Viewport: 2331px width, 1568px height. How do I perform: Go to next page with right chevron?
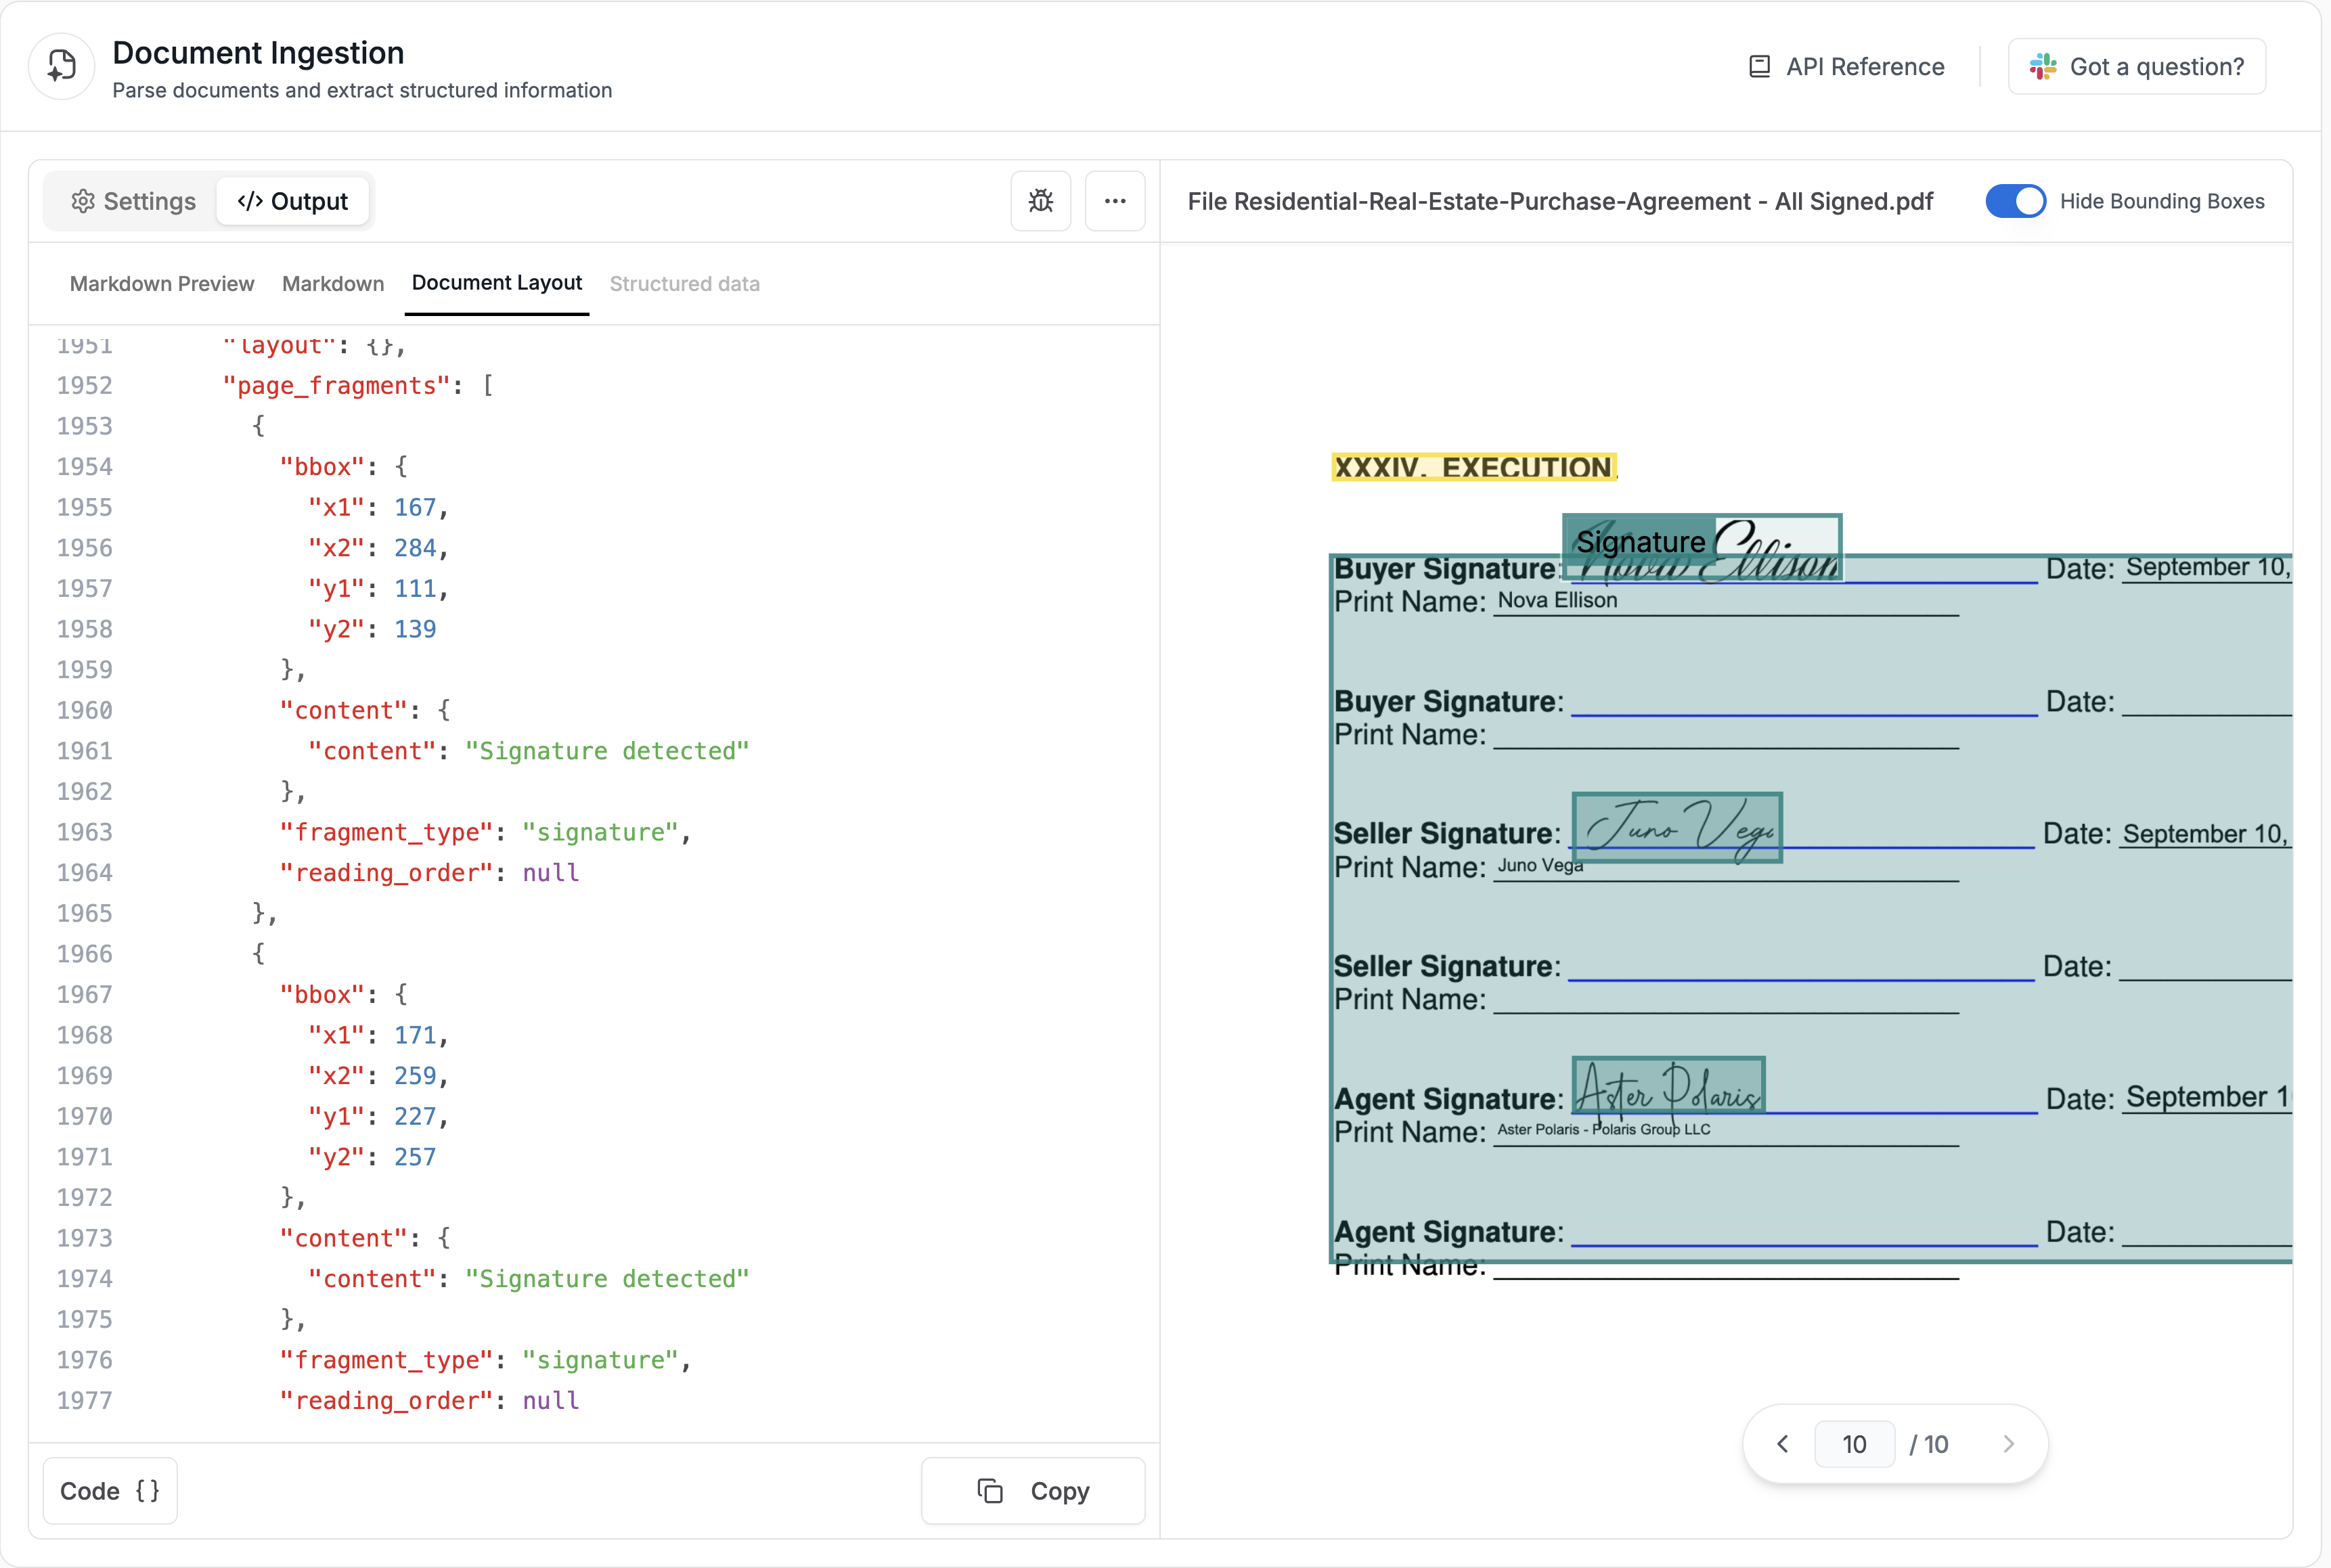pyautogui.click(x=2008, y=1444)
